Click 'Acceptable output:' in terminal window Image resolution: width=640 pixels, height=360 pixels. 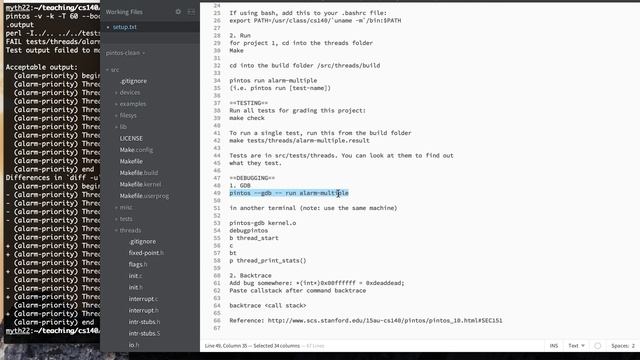41,67
